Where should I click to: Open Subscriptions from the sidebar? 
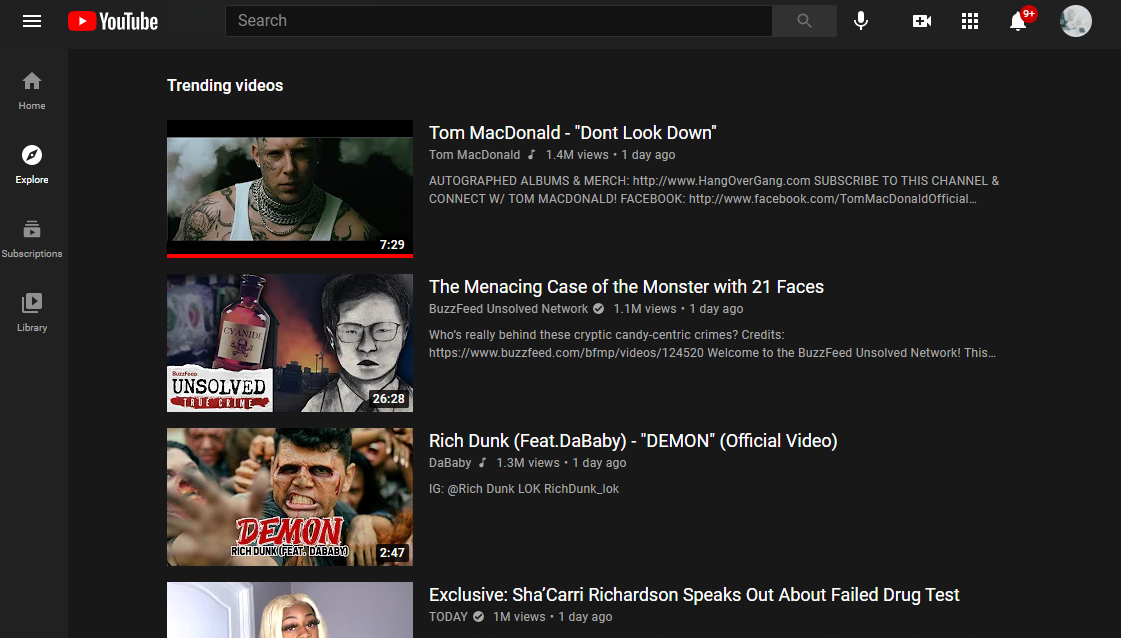click(32, 238)
